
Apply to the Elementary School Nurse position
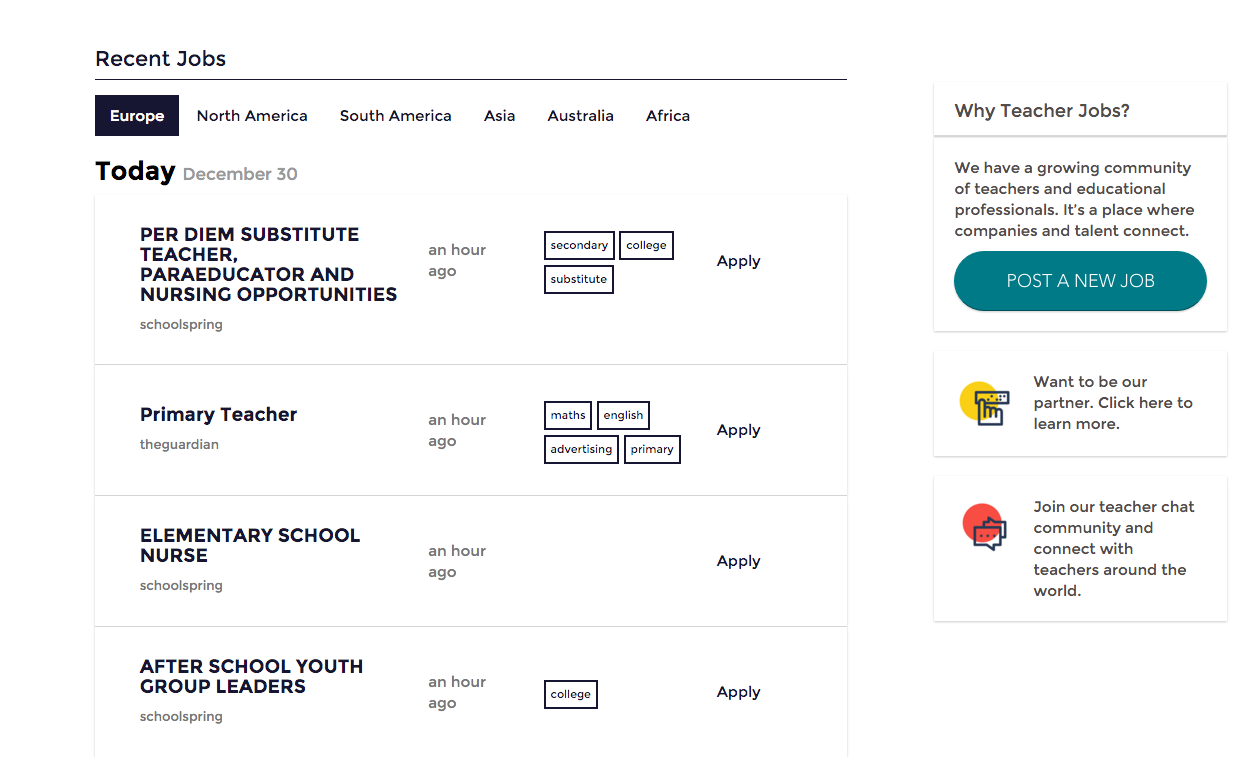click(x=738, y=561)
